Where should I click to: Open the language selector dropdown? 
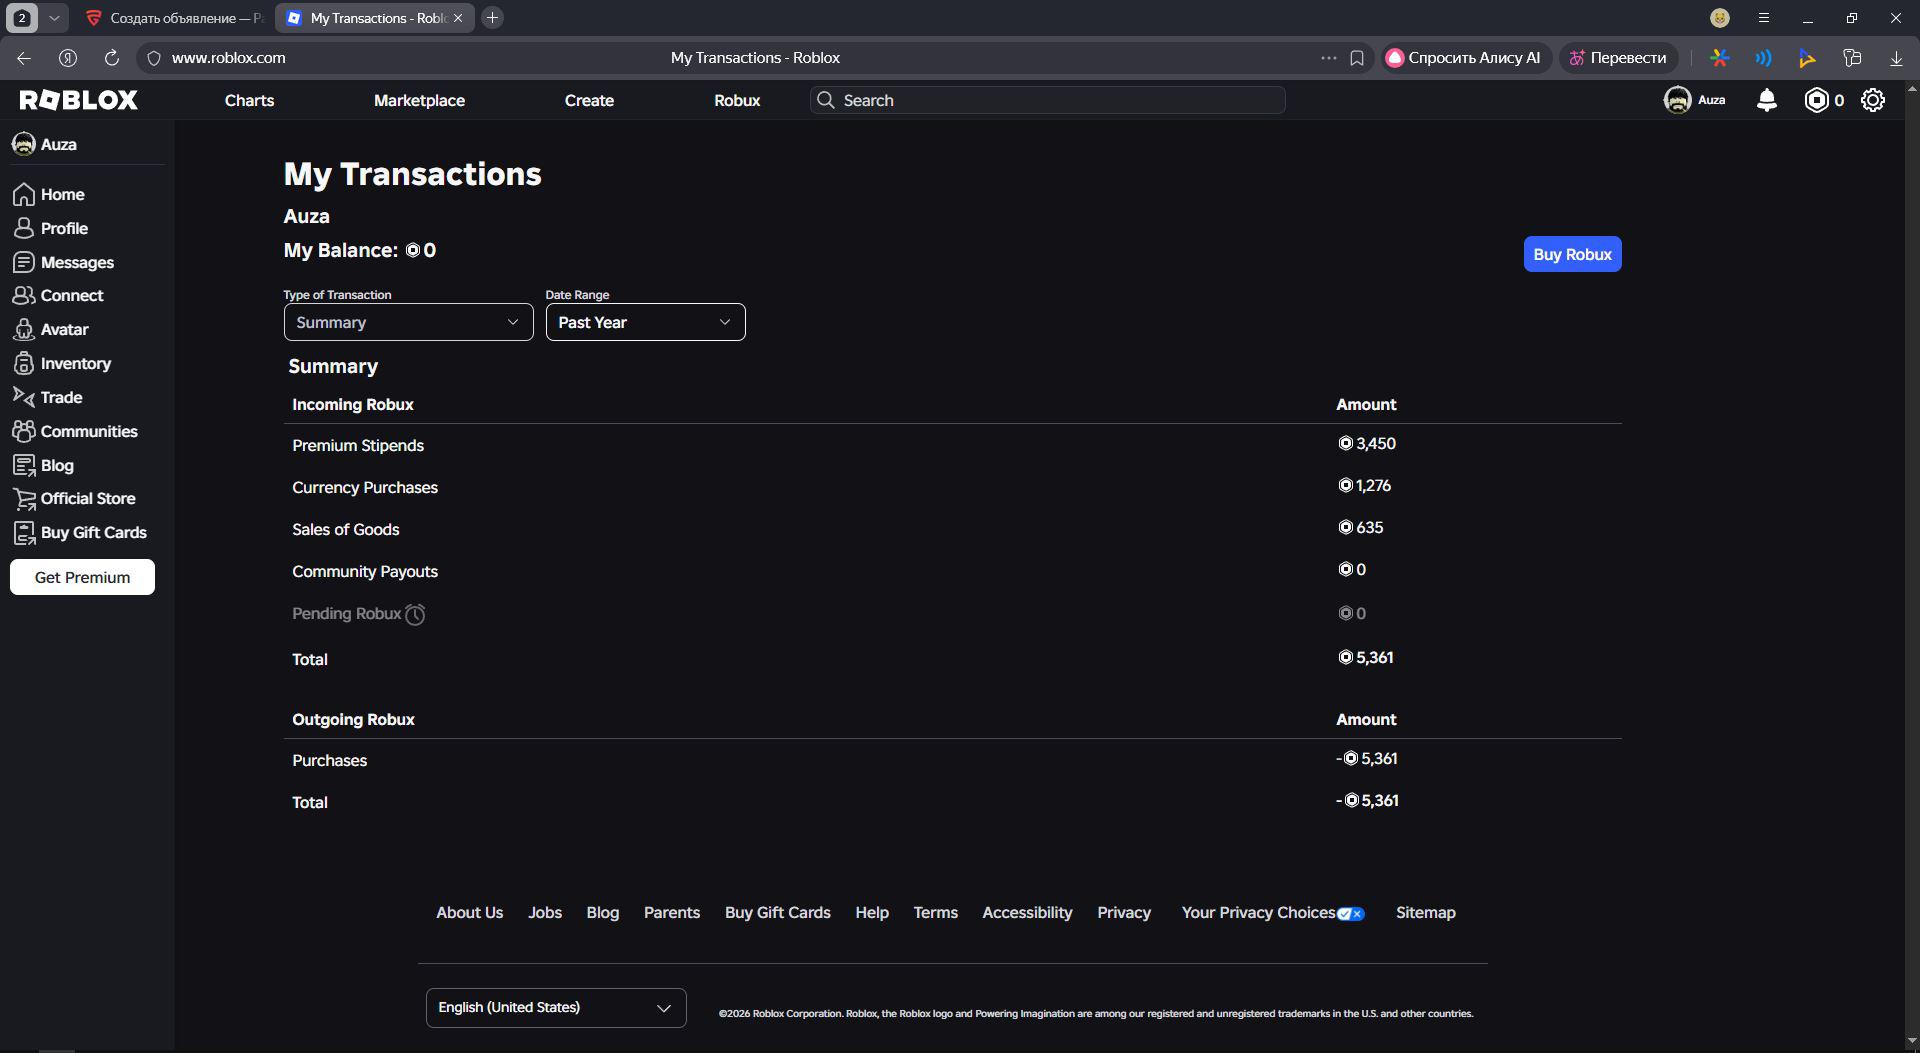coord(556,1008)
